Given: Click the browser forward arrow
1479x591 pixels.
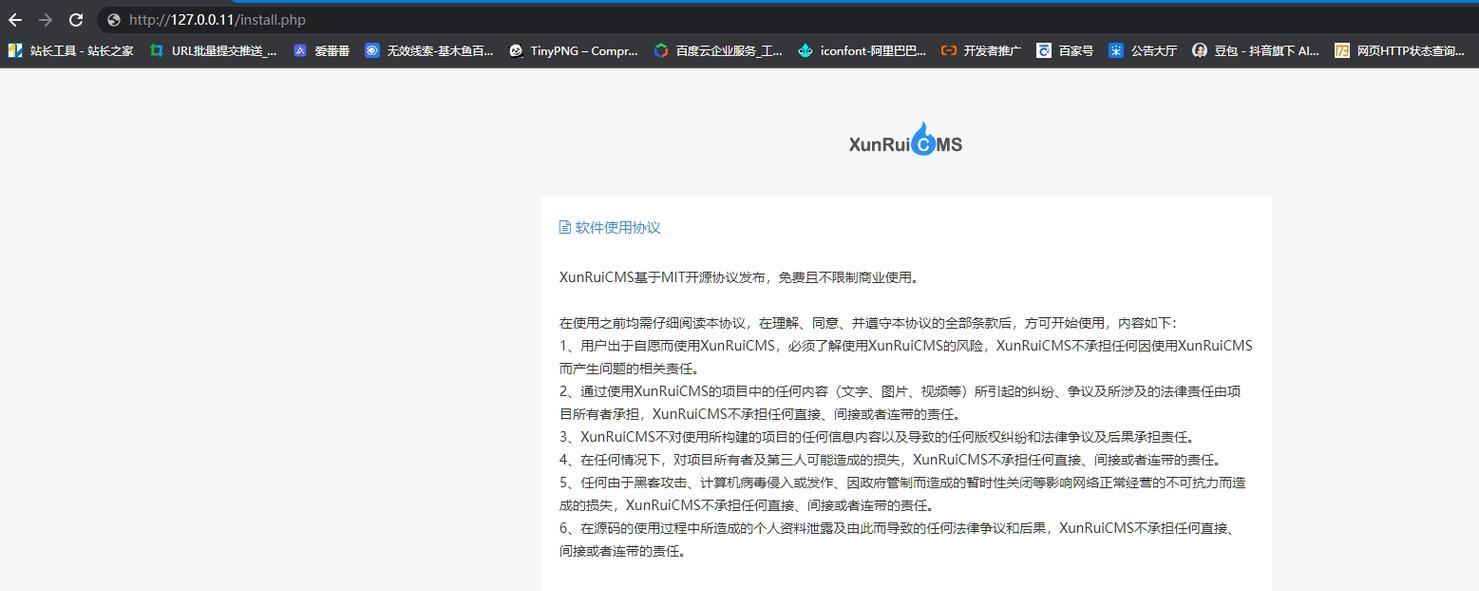Looking at the screenshot, I should (45, 20).
